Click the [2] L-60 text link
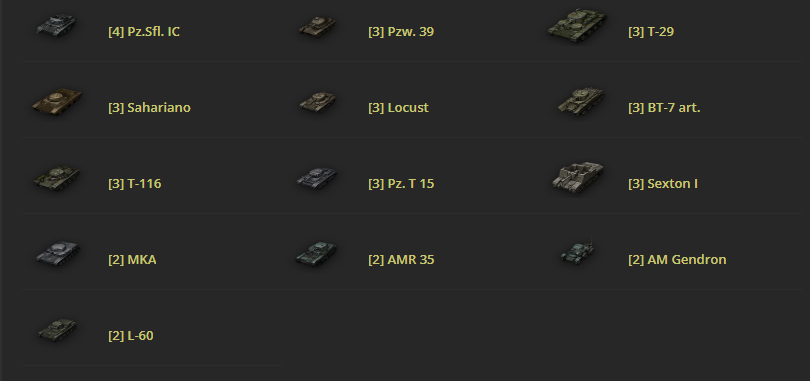This screenshot has height=381, width=810. (131, 336)
